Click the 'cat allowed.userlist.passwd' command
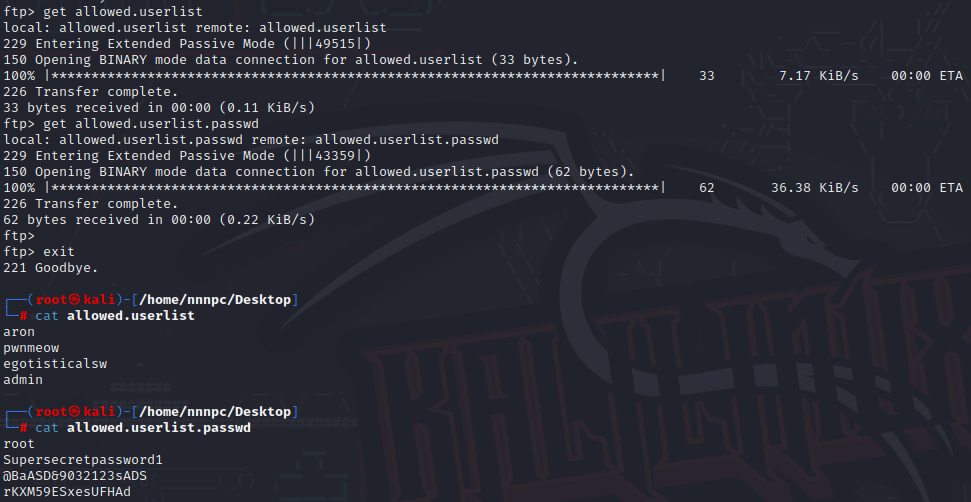Viewport: 971px width, 502px height. [142, 427]
